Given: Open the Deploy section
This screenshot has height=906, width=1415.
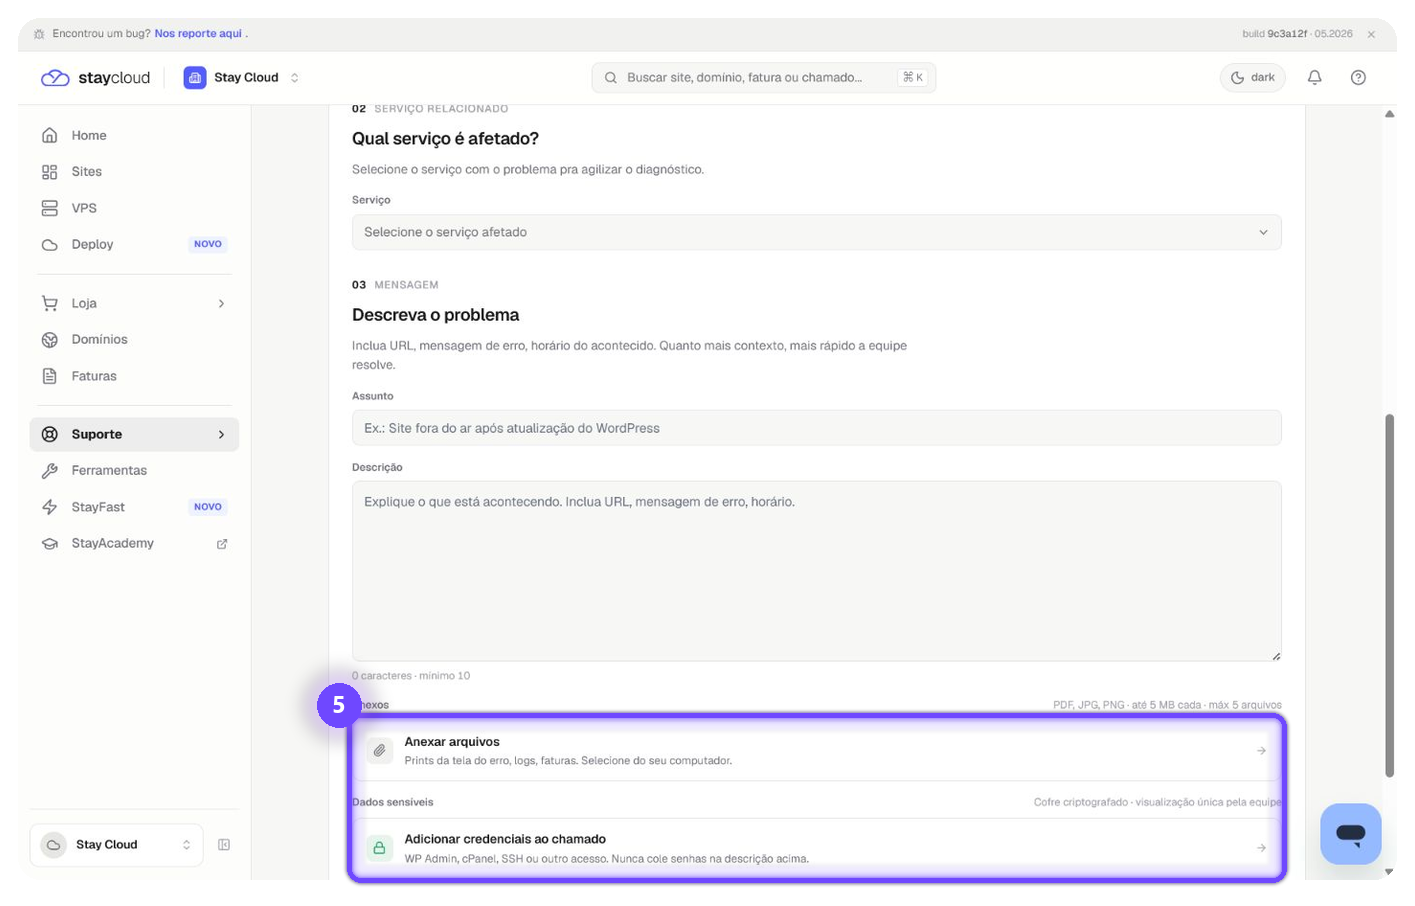Looking at the screenshot, I should (134, 244).
